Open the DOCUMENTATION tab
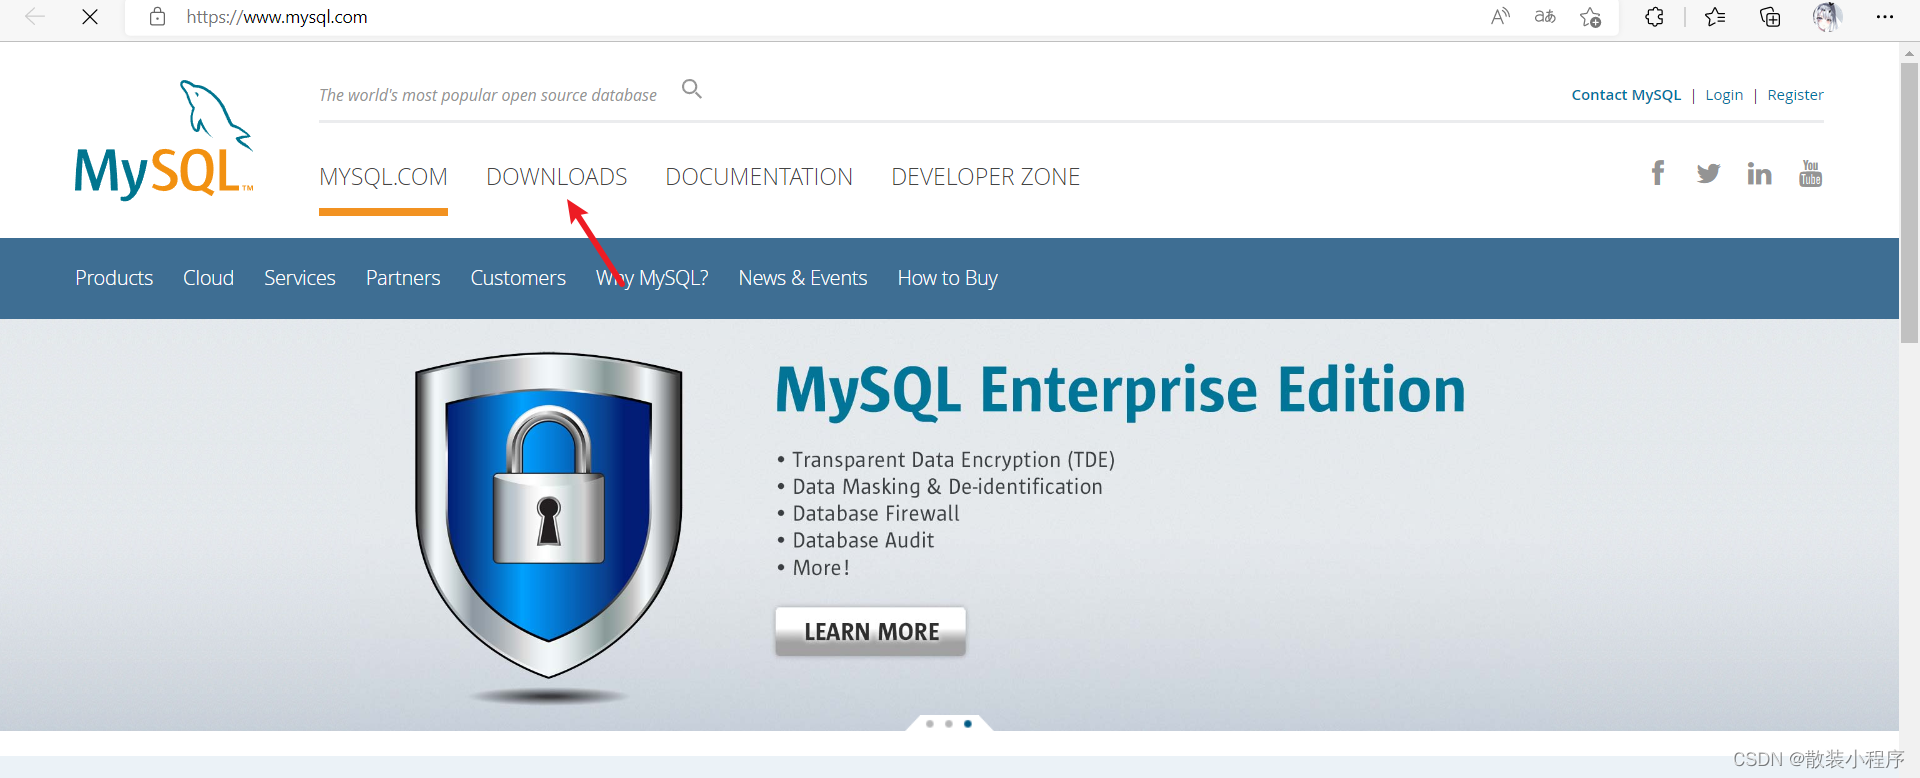Image resolution: width=1920 pixels, height=778 pixels. 759,177
